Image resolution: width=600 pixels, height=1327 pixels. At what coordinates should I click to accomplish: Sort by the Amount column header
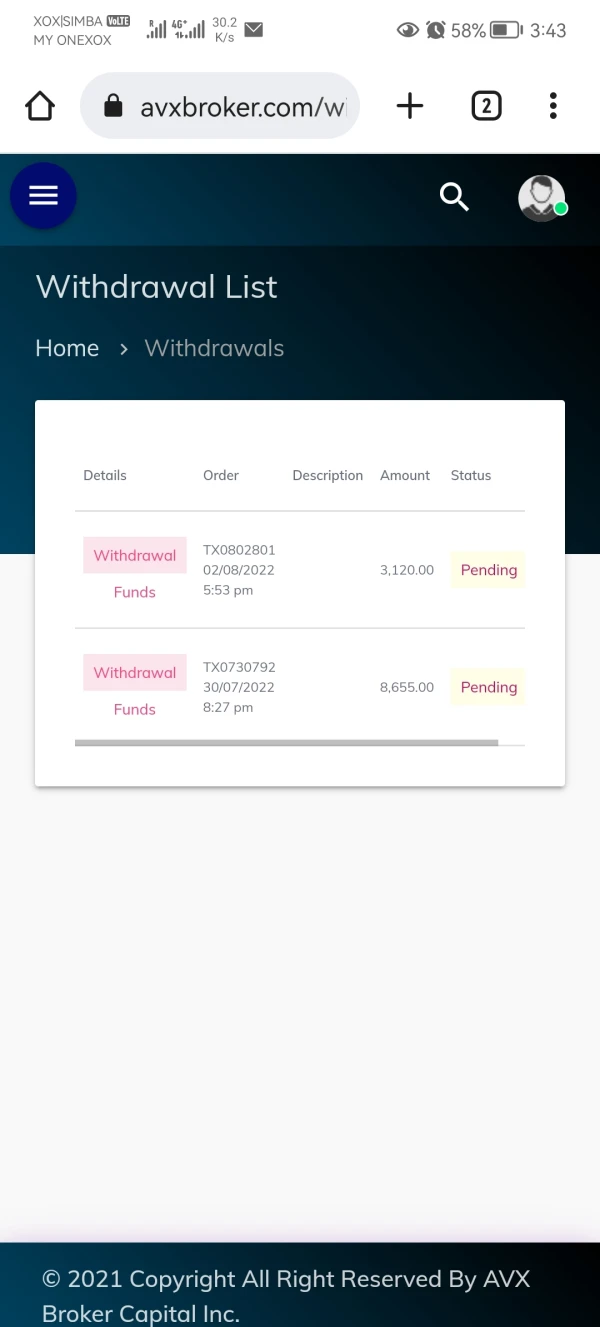pos(405,475)
